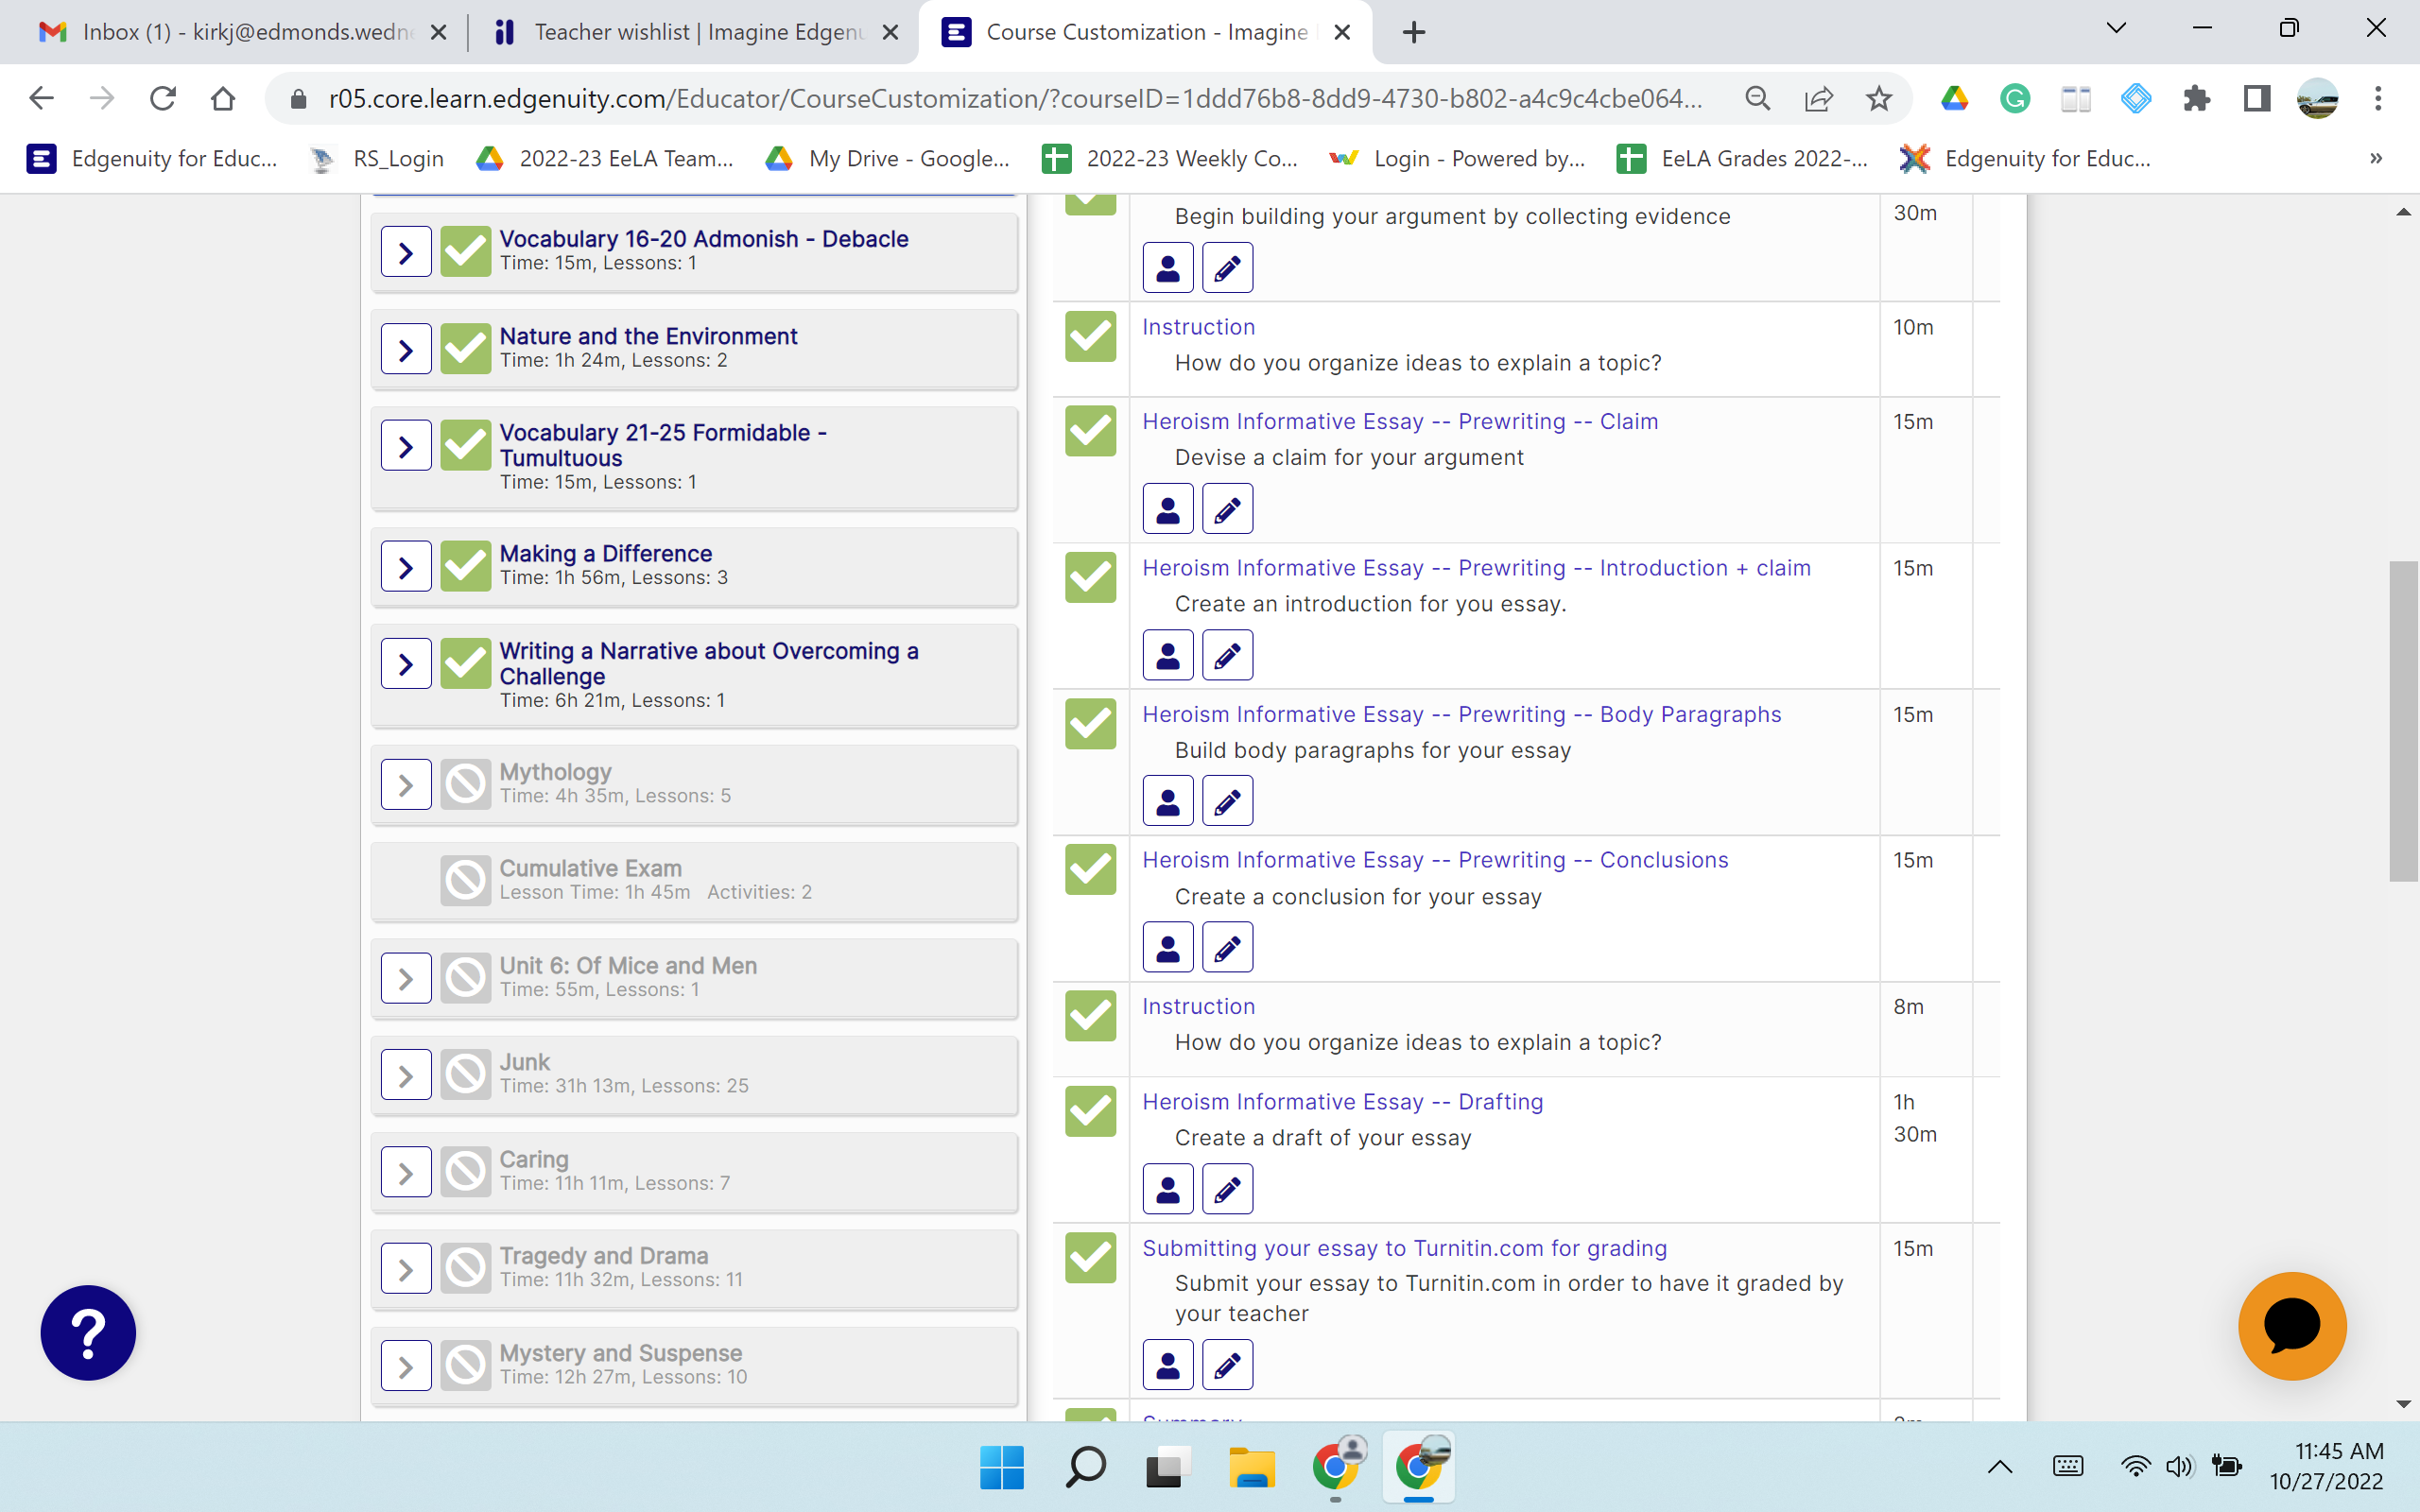Click the Grammarly extension icon in toolbar
Screen dimensions: 2420x1512
coord(2014,98)
